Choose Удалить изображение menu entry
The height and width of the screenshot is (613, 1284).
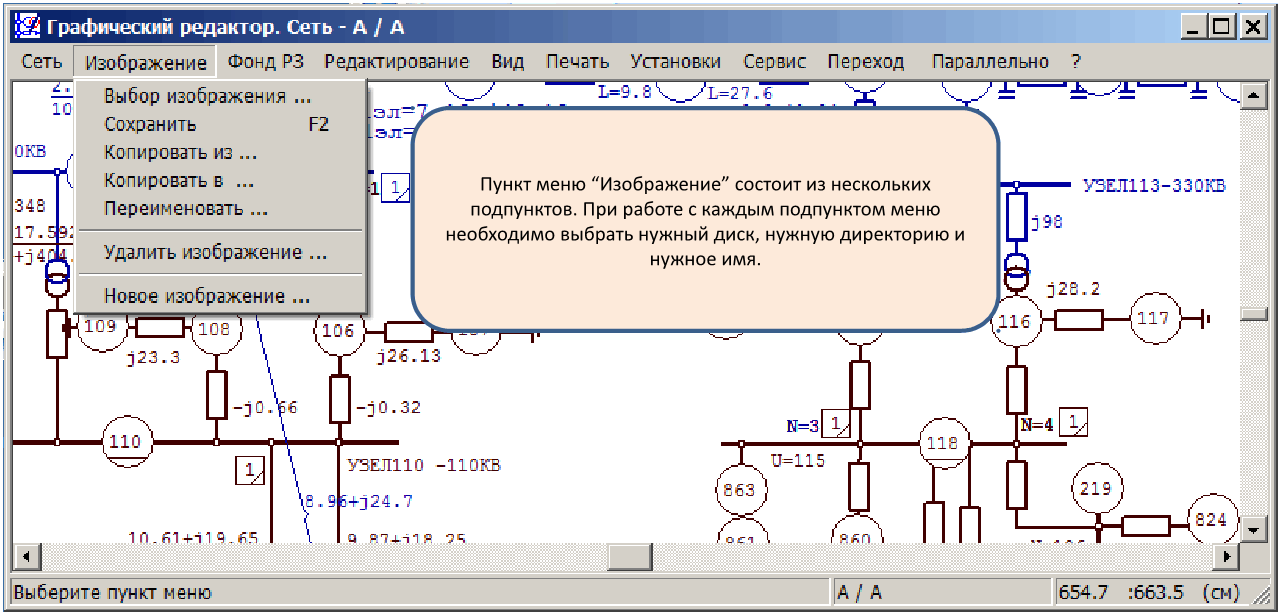coord(215,253)
